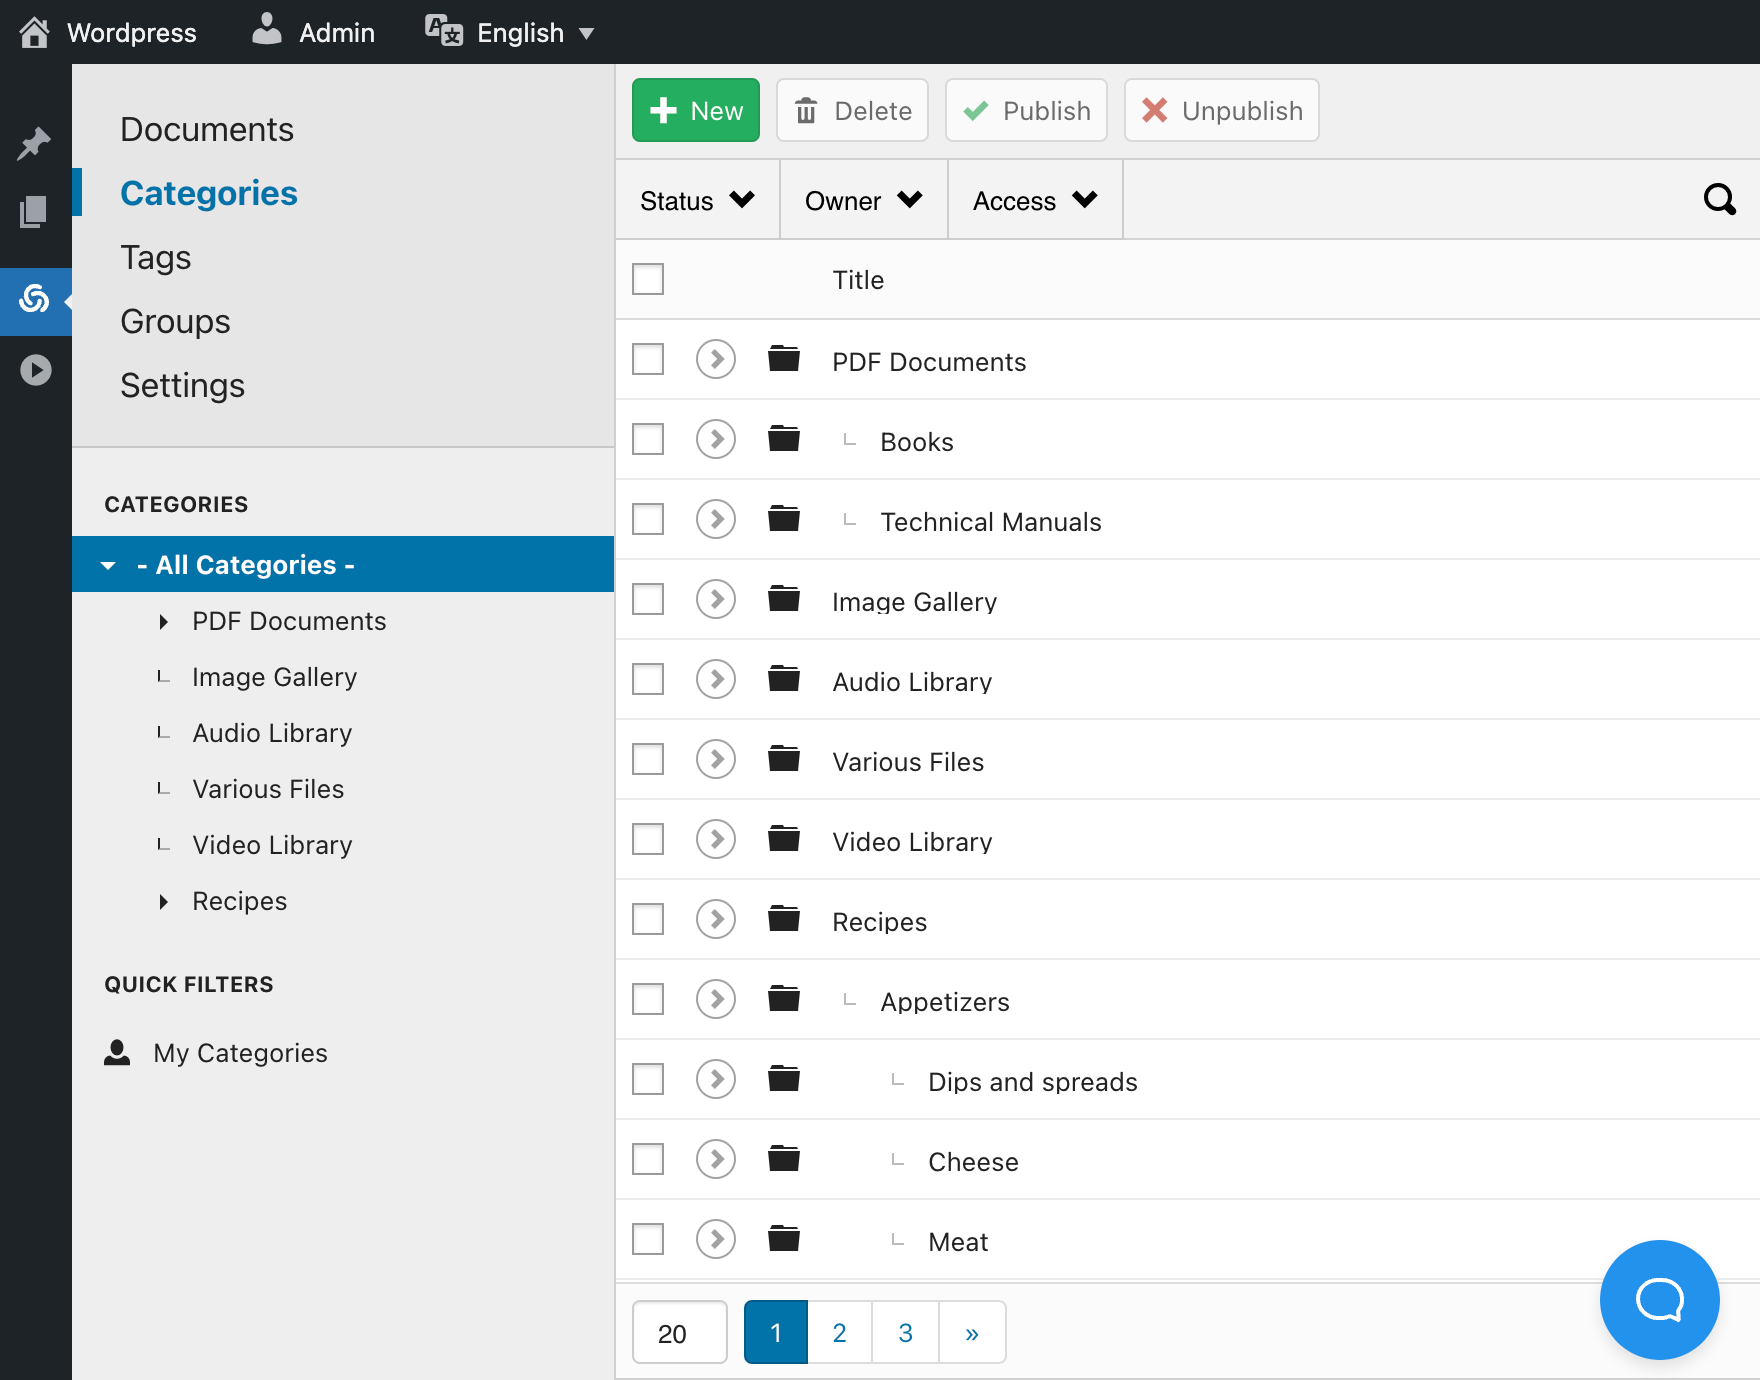This screenshot has height=1380, width=1760.
Task: Click the Unpublish button
Action: (1221, 110)
